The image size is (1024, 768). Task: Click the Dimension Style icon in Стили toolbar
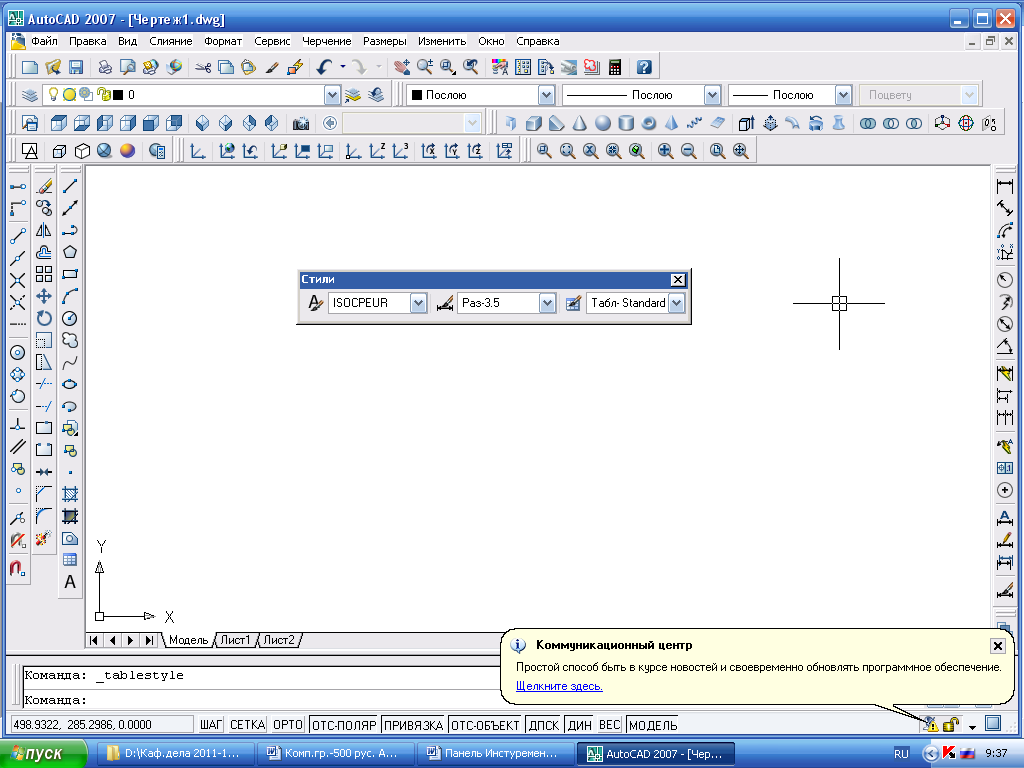(445, 303)
